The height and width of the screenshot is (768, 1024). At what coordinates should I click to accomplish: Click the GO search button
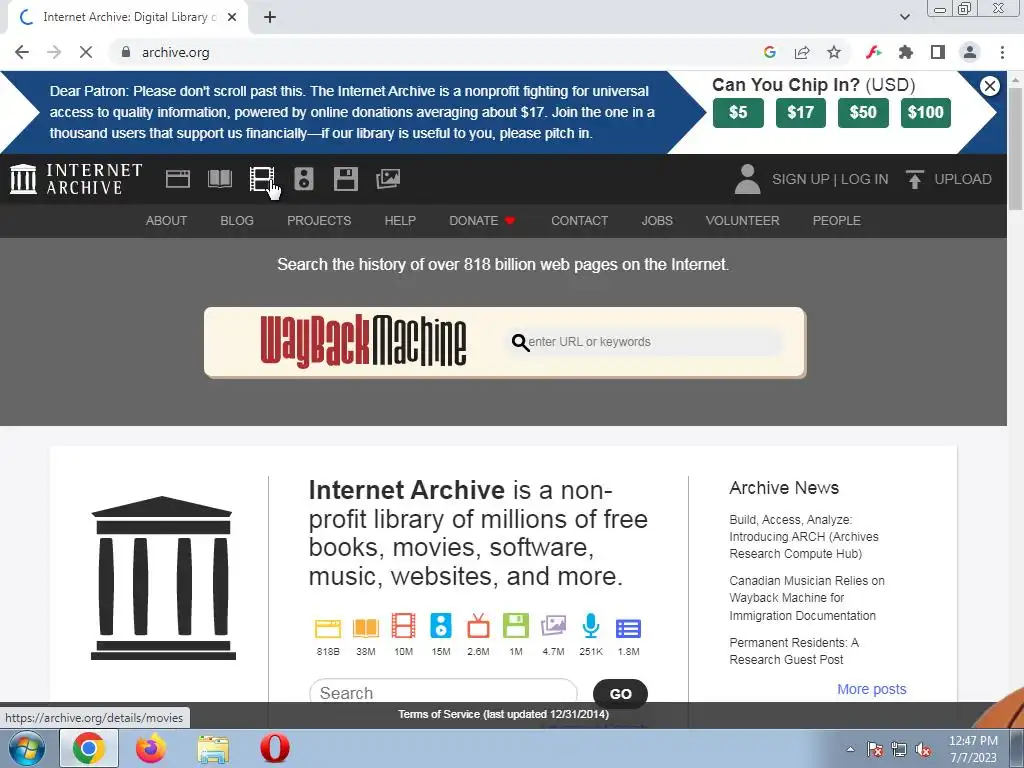pyautogui.click(x=620, y=694)
